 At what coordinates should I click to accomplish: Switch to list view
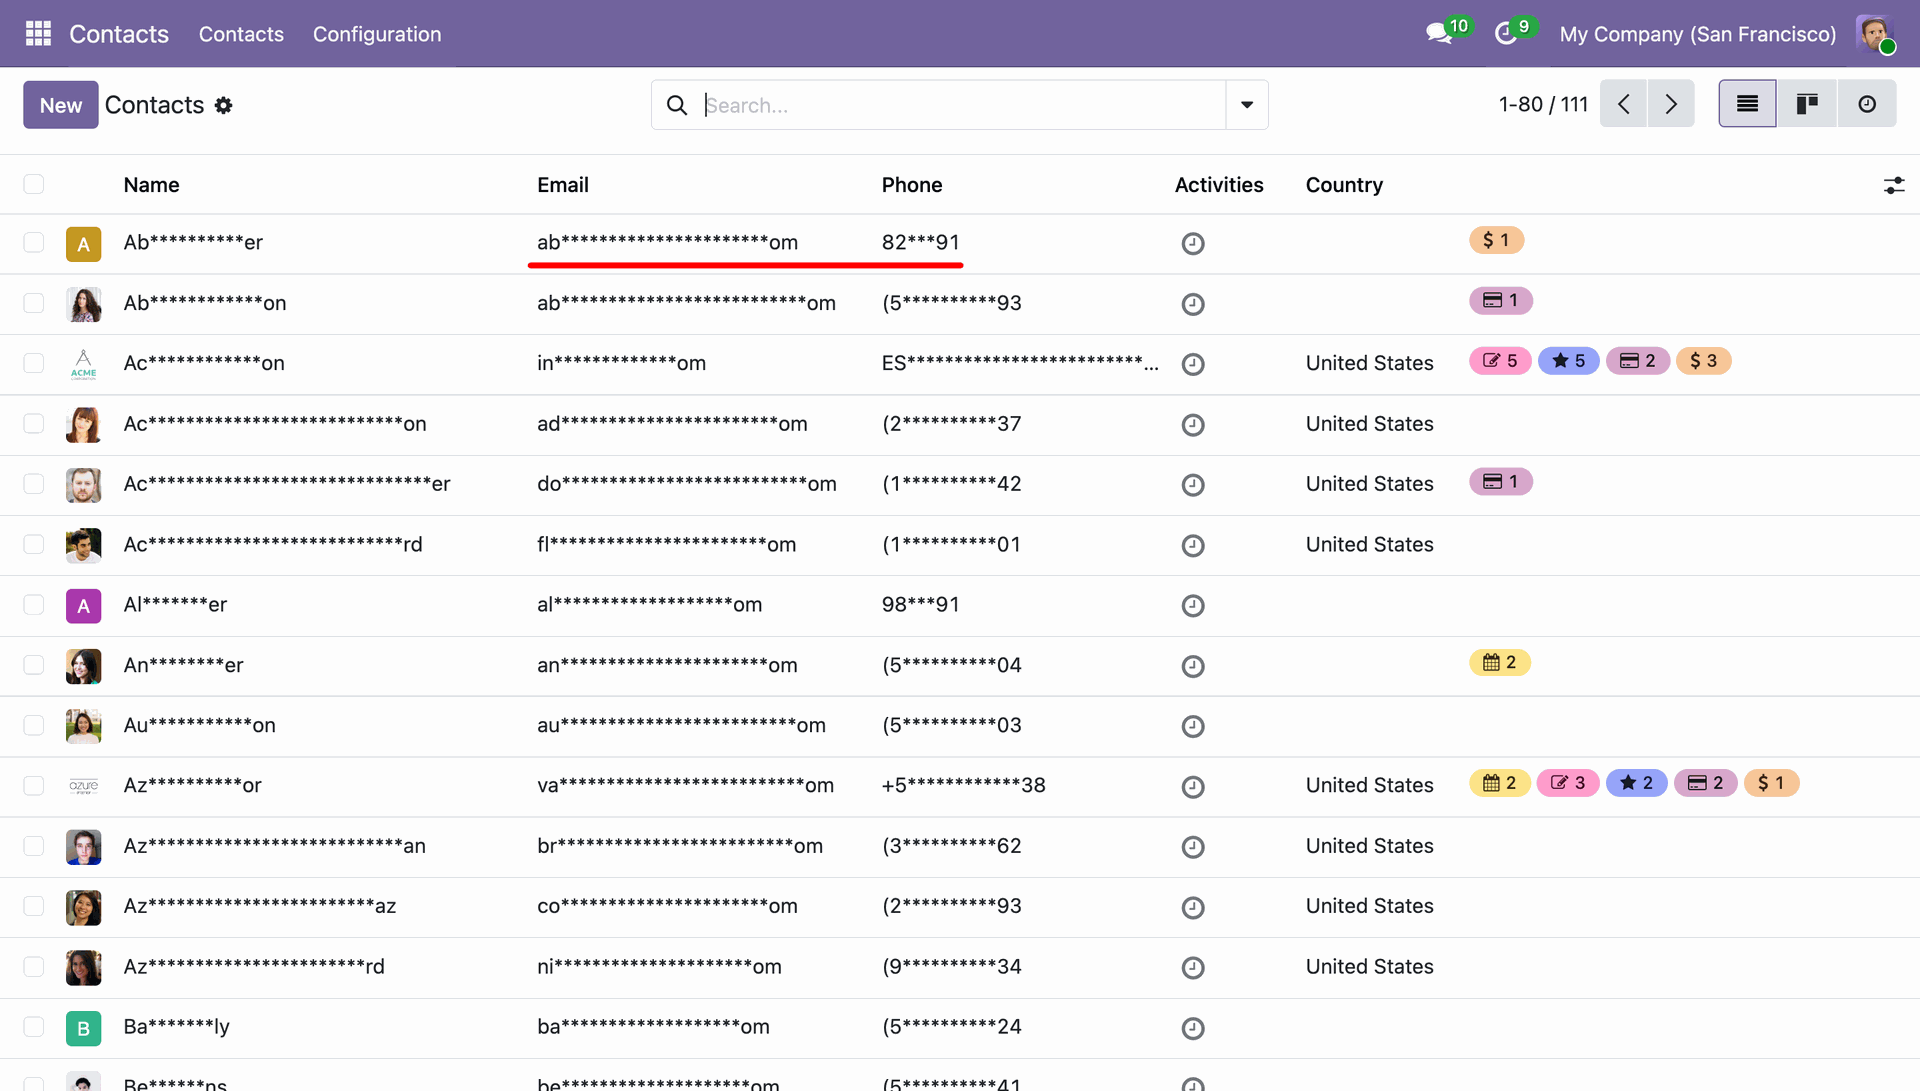pos(1747,104)
